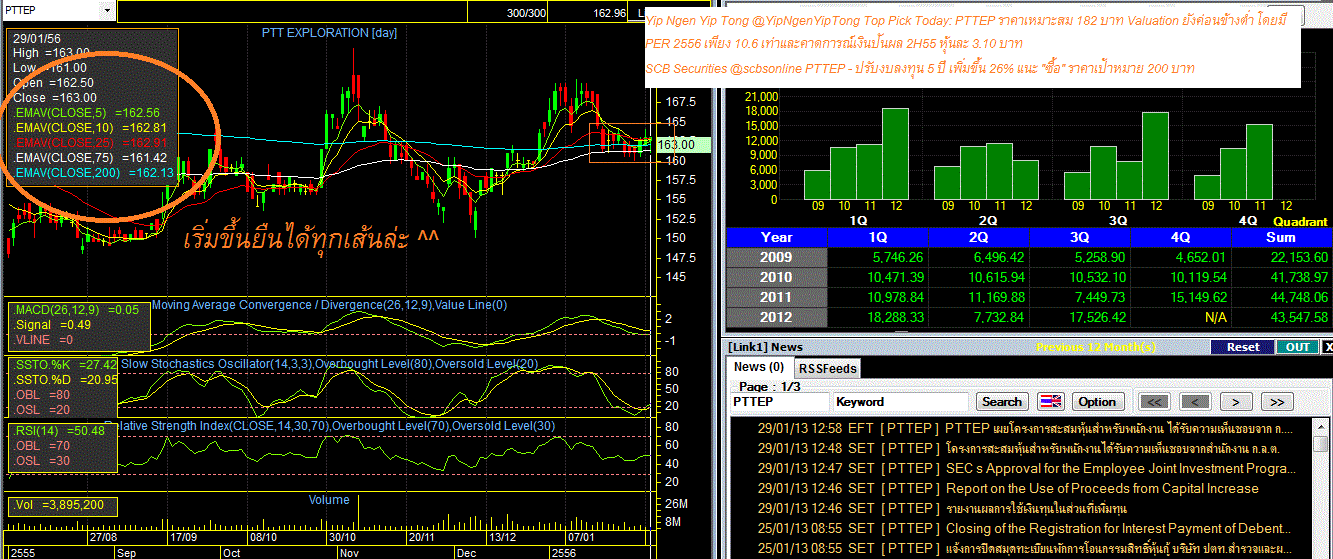The image size is (1333, 559).
Task: Click the [Link1] News panel title
Action: coord(766,347)
